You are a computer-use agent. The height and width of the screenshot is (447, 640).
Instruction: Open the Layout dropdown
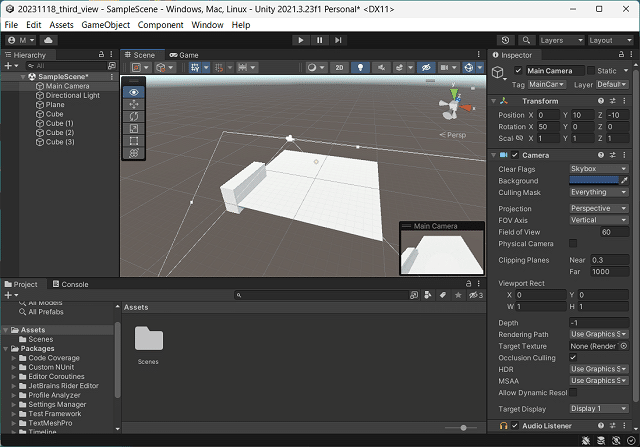point(610,40)
